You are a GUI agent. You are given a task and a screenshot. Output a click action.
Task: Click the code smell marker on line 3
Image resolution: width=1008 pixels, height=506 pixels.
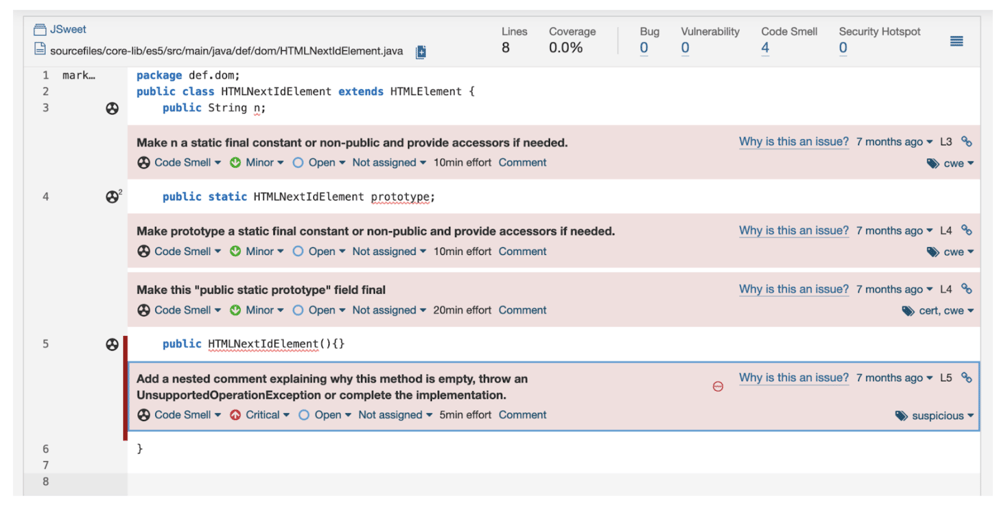pos(112,108)
